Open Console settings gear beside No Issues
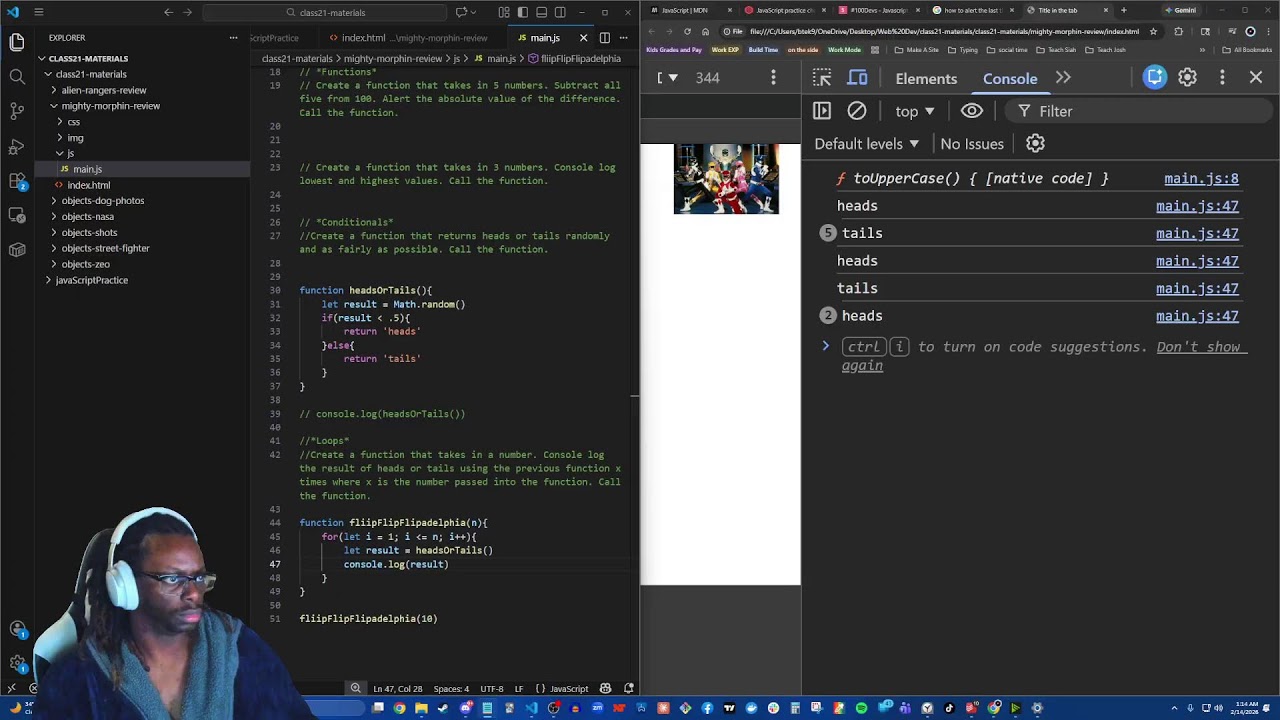The height and width of the screenshot is (720, 1280). point(1035,144)
